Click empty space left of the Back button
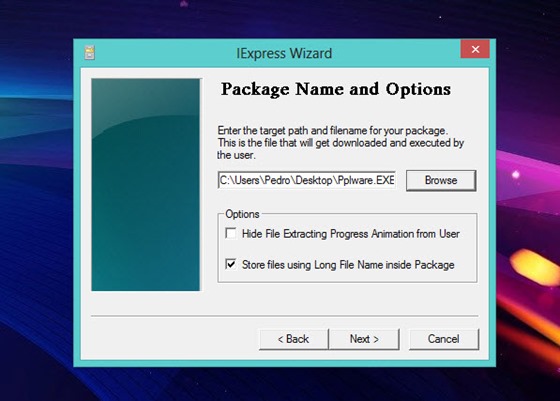This screenshot has height=401, width=560. tap(171, 339)
